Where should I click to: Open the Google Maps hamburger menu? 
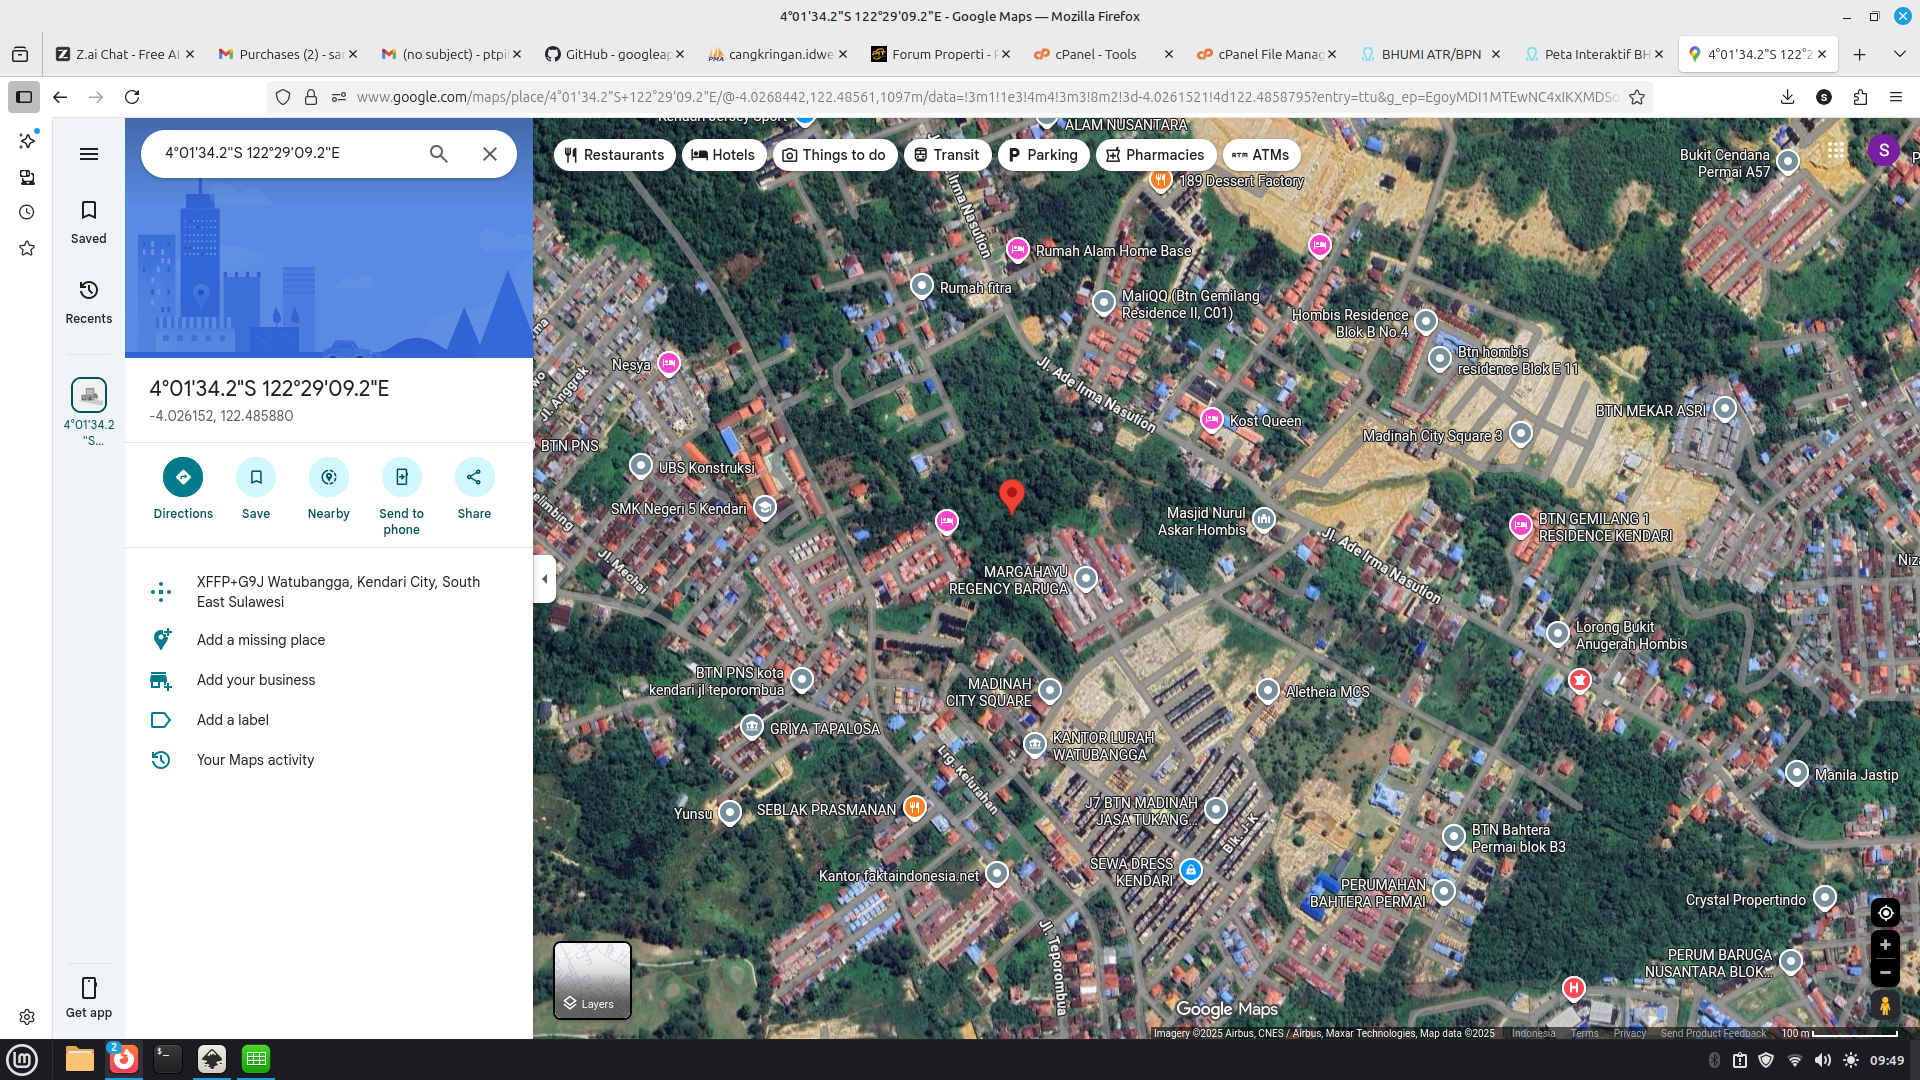89,153
